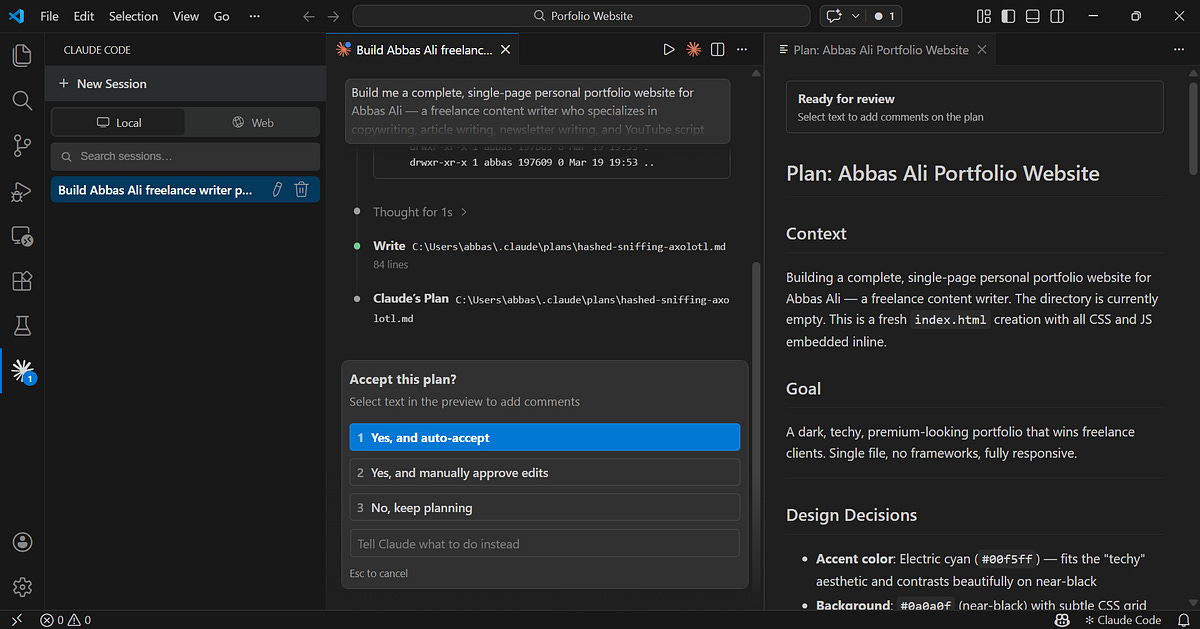Click Claude Code in the status bar
1200x629 pixels.
coord(1122,620)
